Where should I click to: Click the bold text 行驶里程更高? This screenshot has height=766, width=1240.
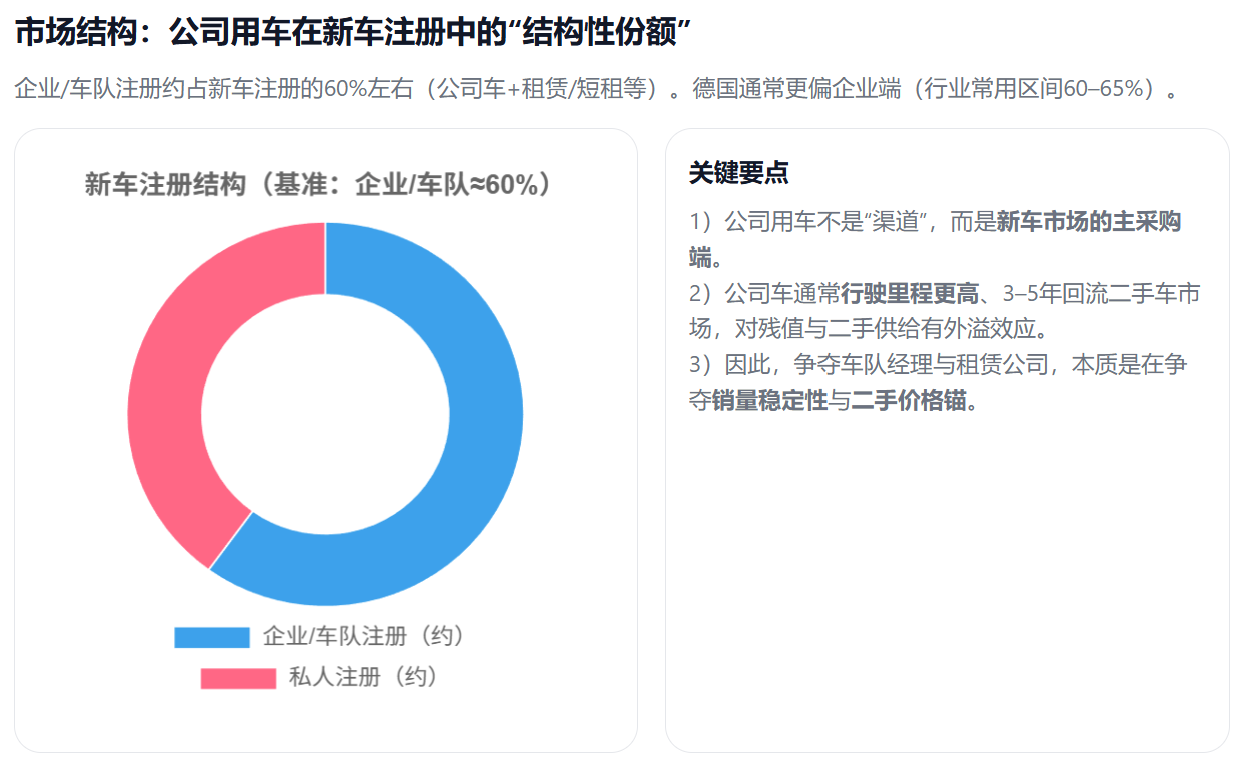point(909,294)
